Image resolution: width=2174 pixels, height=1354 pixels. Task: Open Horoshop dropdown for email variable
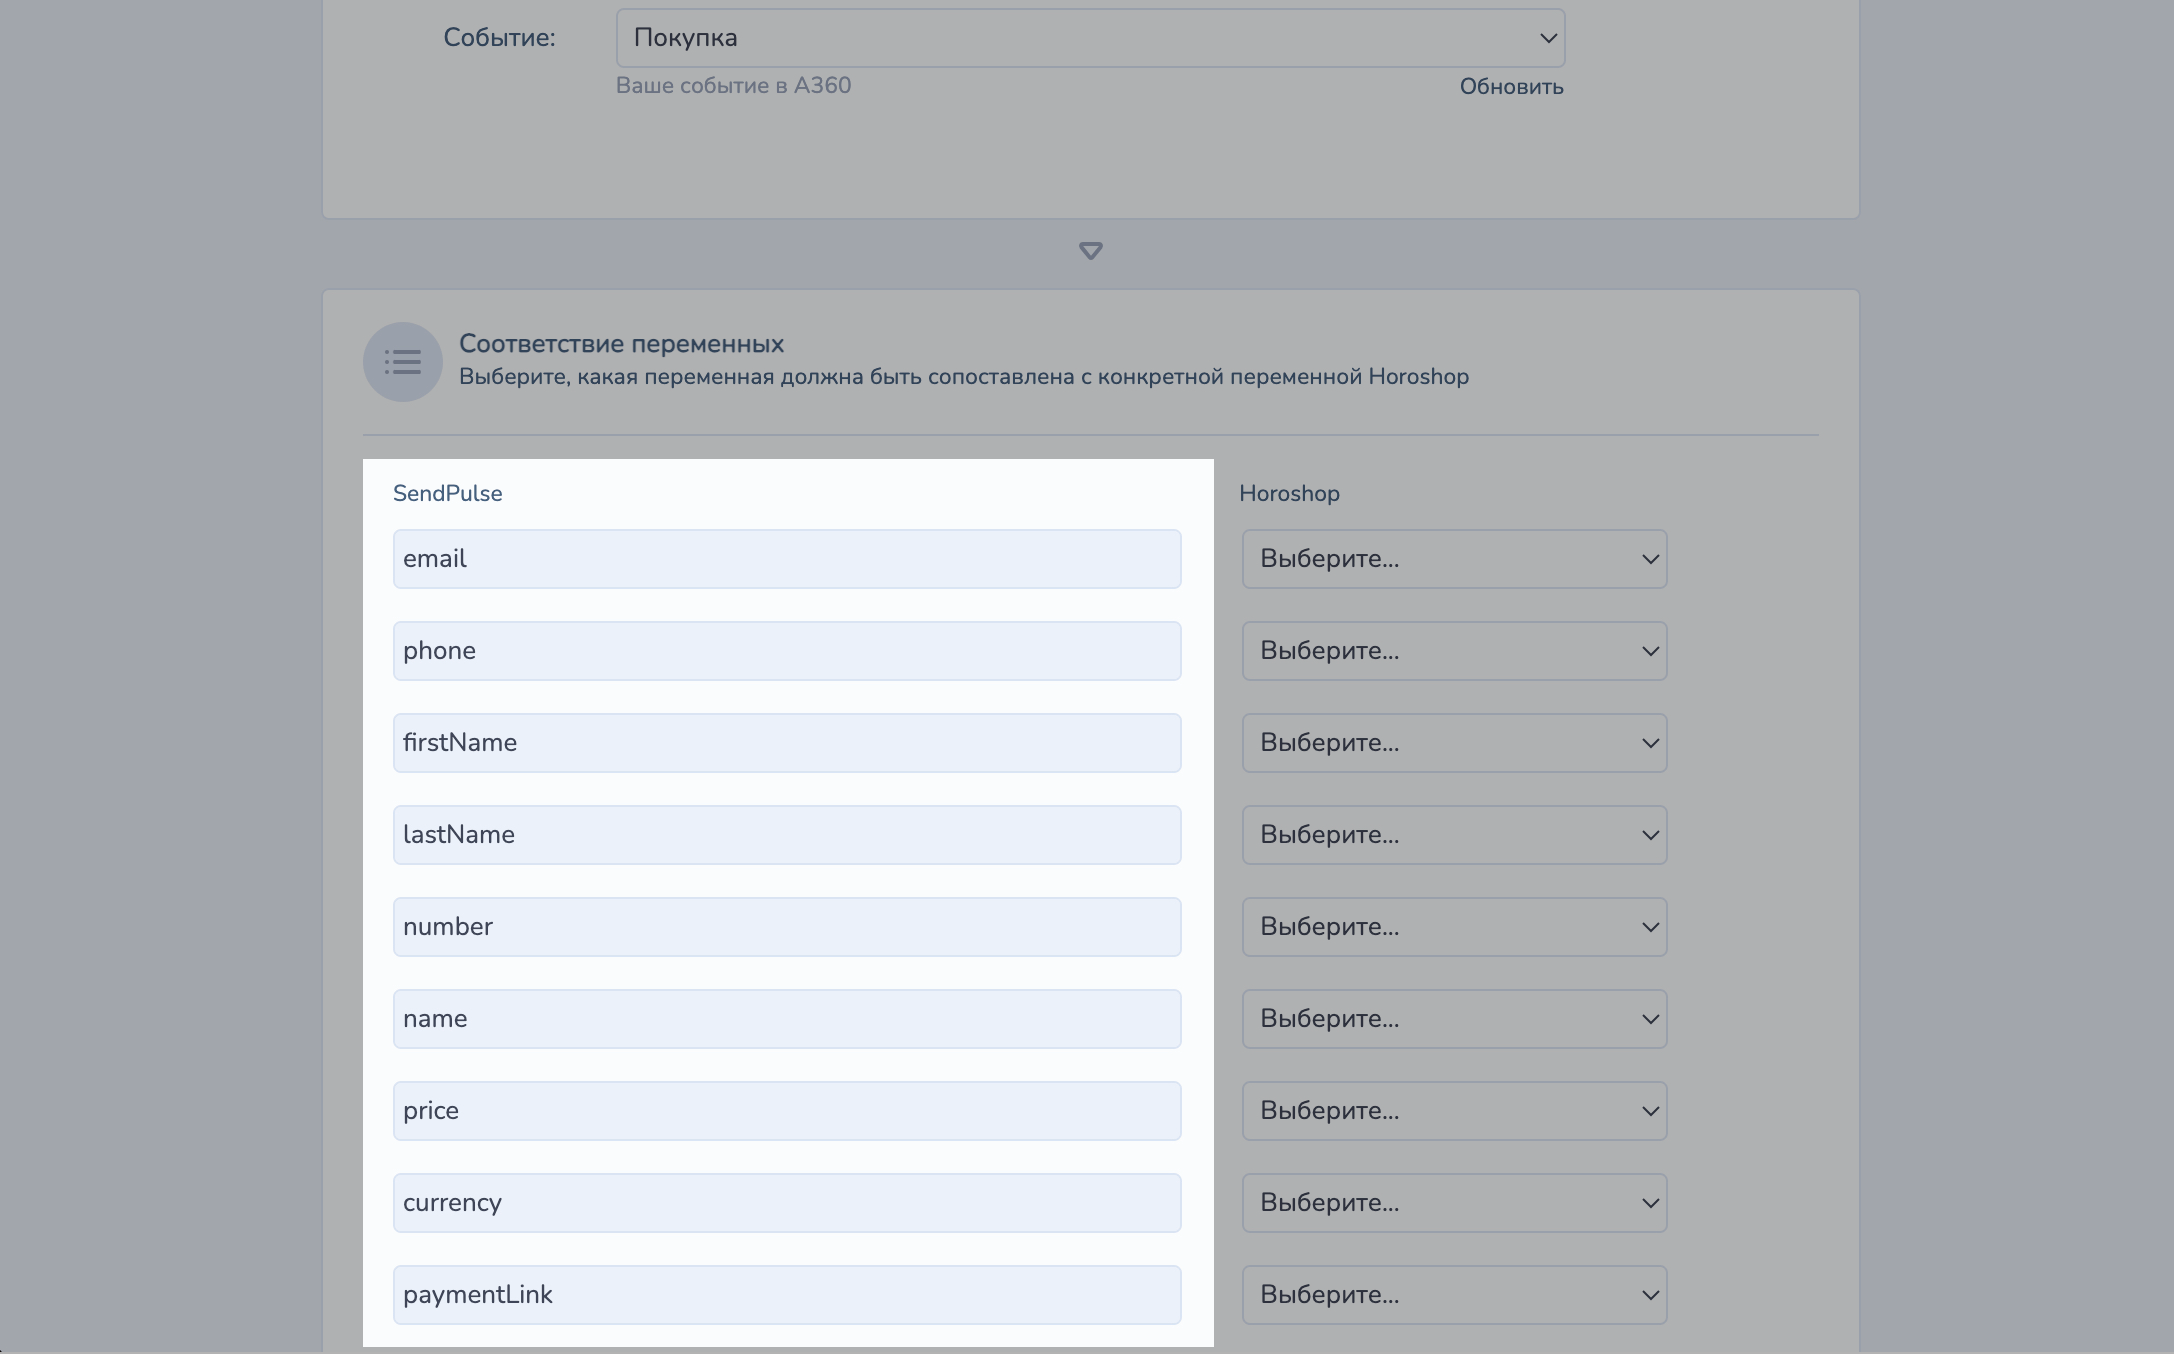pyautogui.click(x=1453, y=559)
